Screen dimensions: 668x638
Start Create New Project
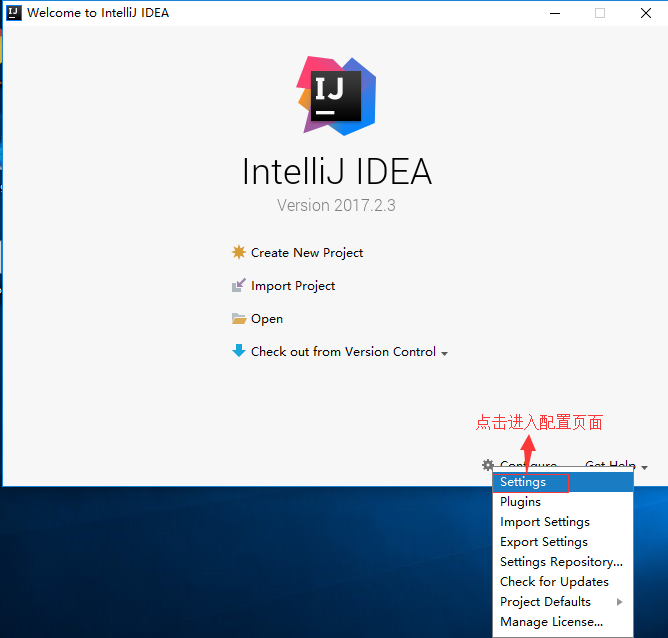tap(307, 253)
